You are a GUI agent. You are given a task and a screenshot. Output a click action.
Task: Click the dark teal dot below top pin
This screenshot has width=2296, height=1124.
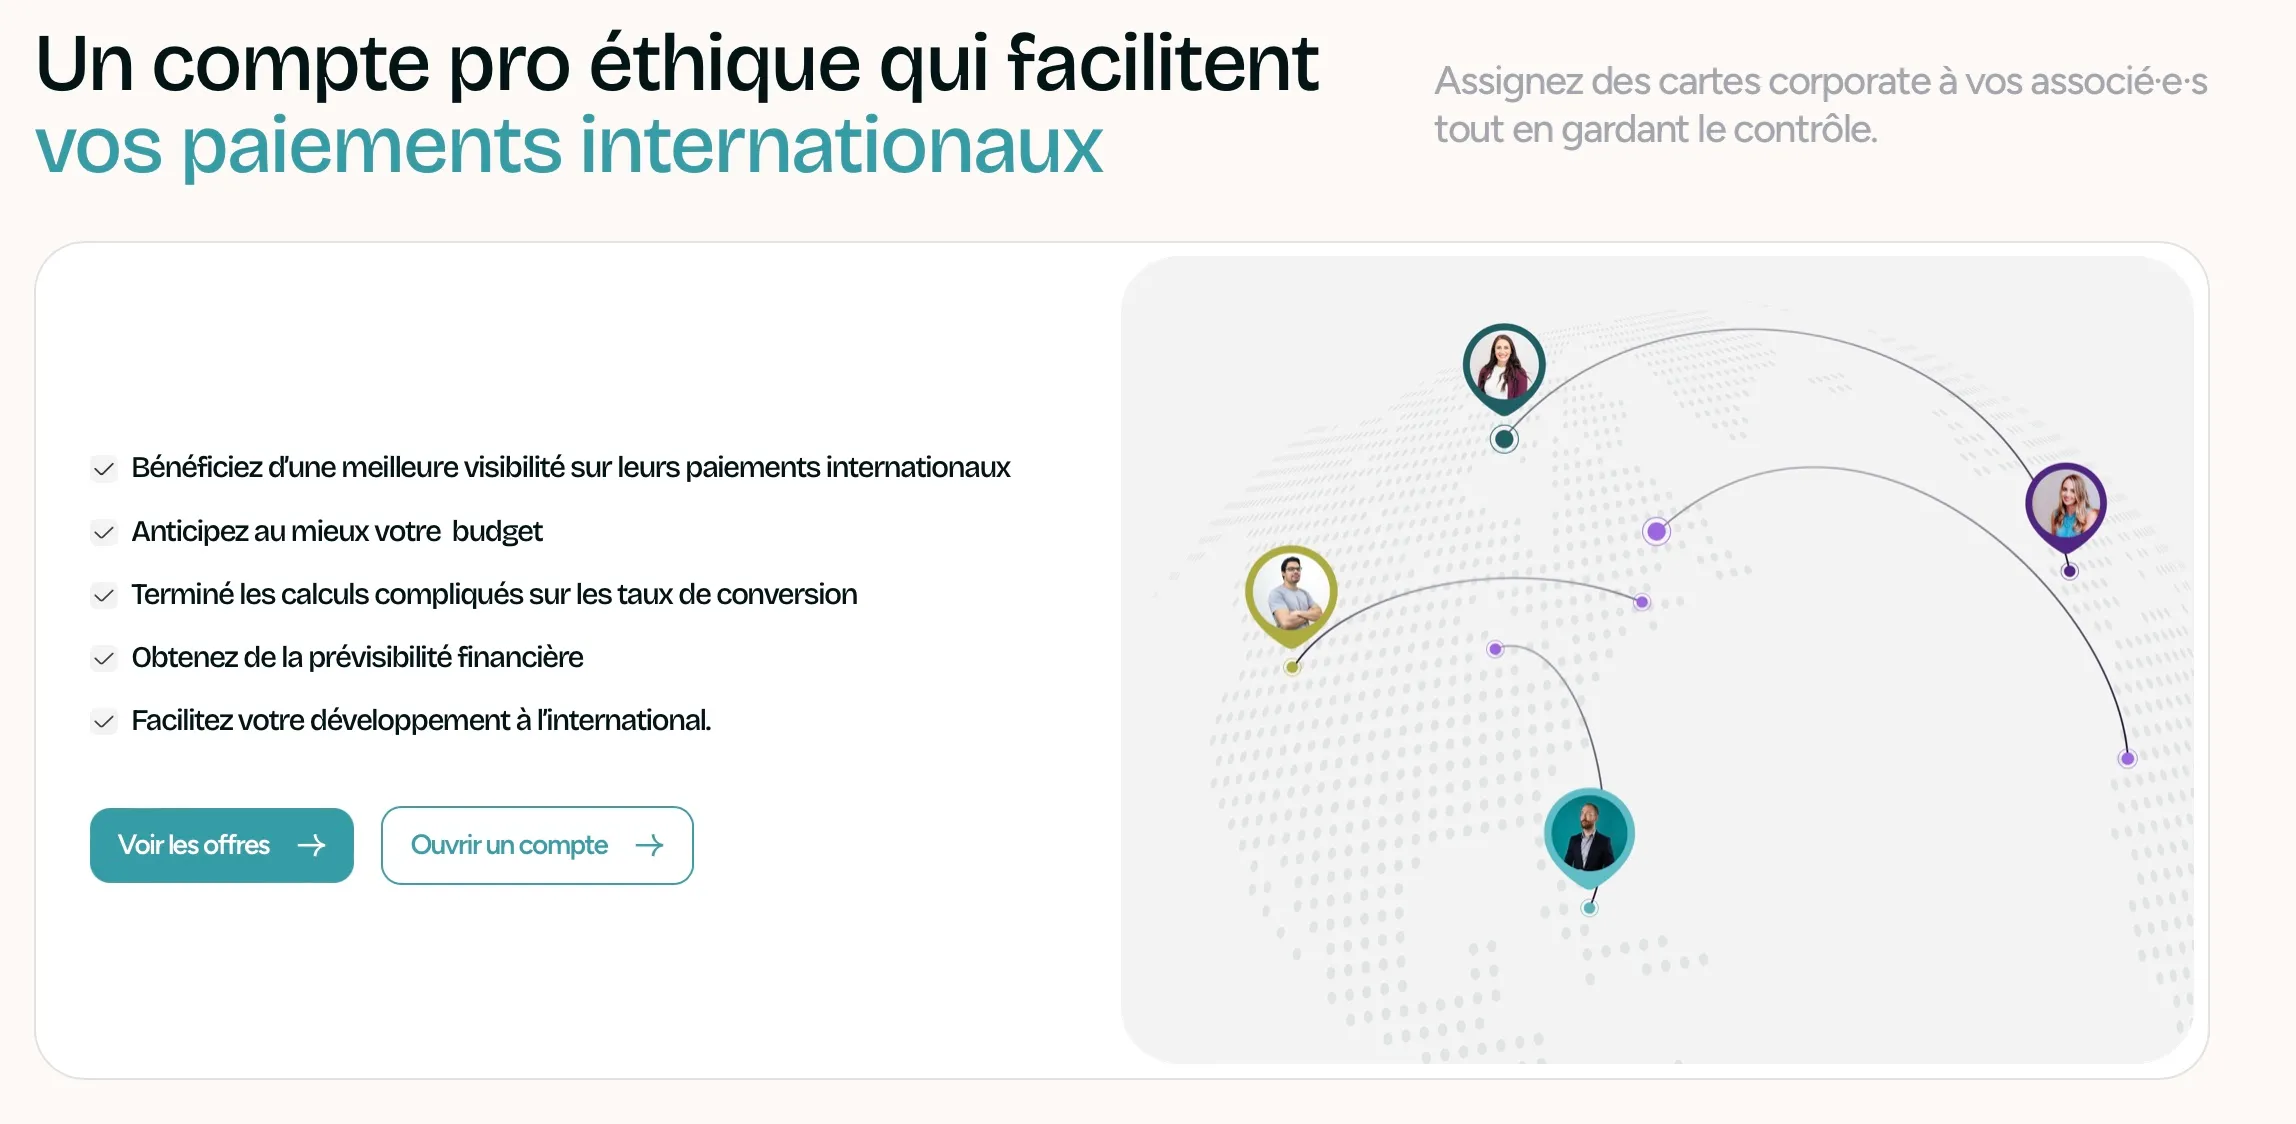pyautogui.click(x=1504, y=438)
